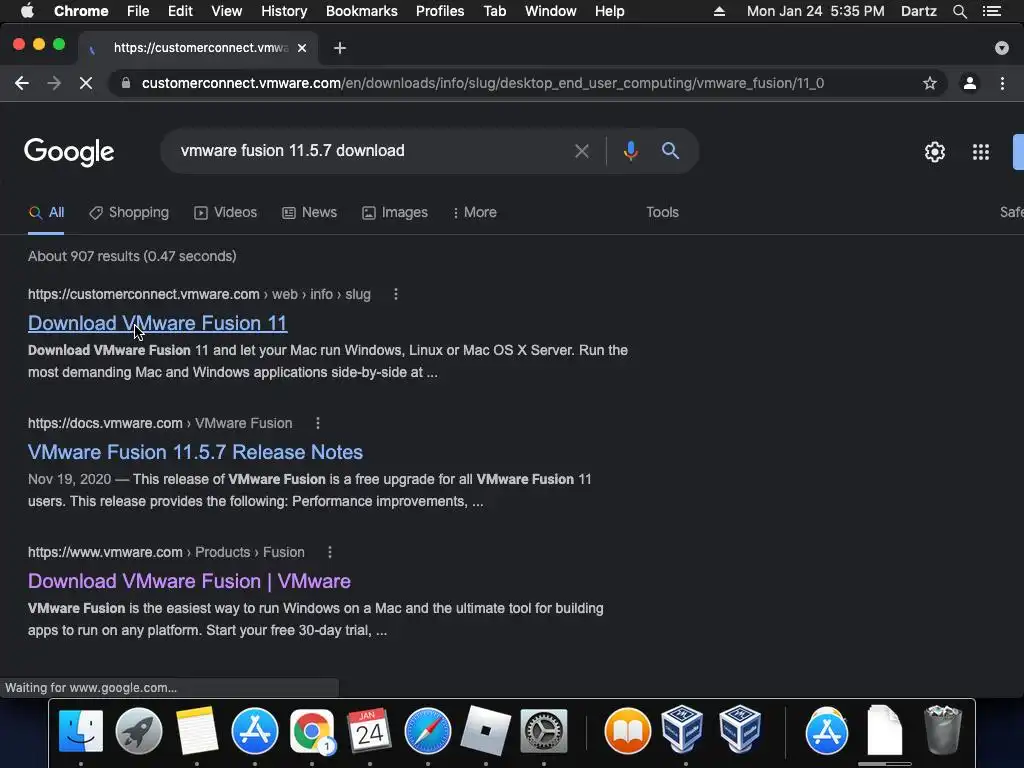Open the Google apps grid
This screenshot has height=768, width=1024.
[x=980, y=152]
